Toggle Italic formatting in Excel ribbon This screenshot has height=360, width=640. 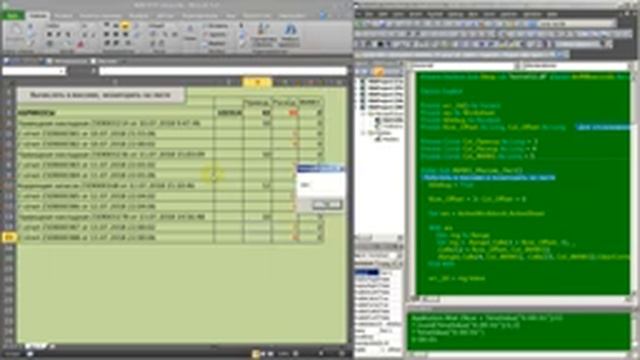tap(59, 35)
